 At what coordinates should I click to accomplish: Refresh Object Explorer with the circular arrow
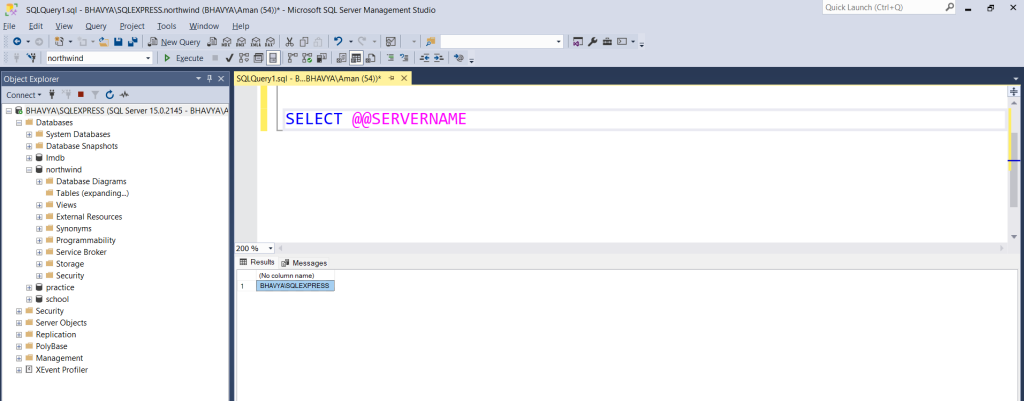point(110,95)
